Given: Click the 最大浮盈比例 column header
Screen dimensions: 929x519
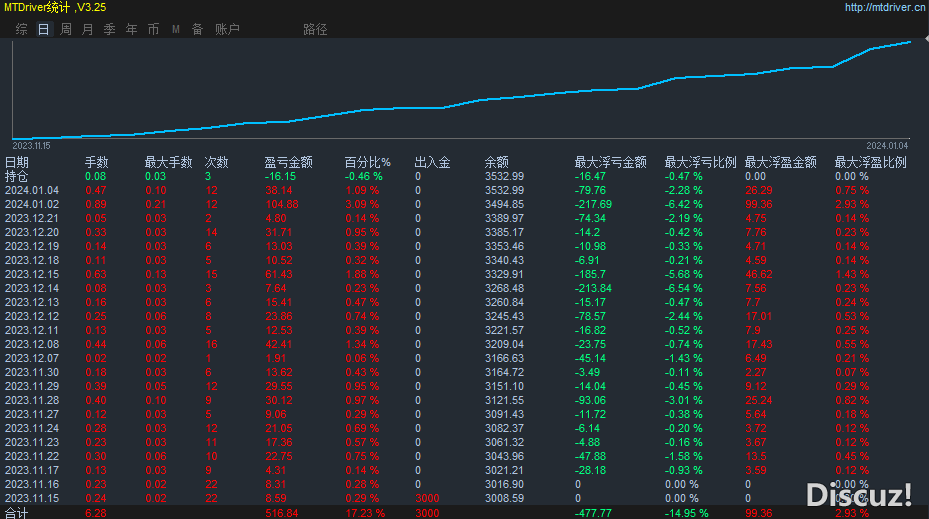Looking at the screenshot, I should pos(870,162).
